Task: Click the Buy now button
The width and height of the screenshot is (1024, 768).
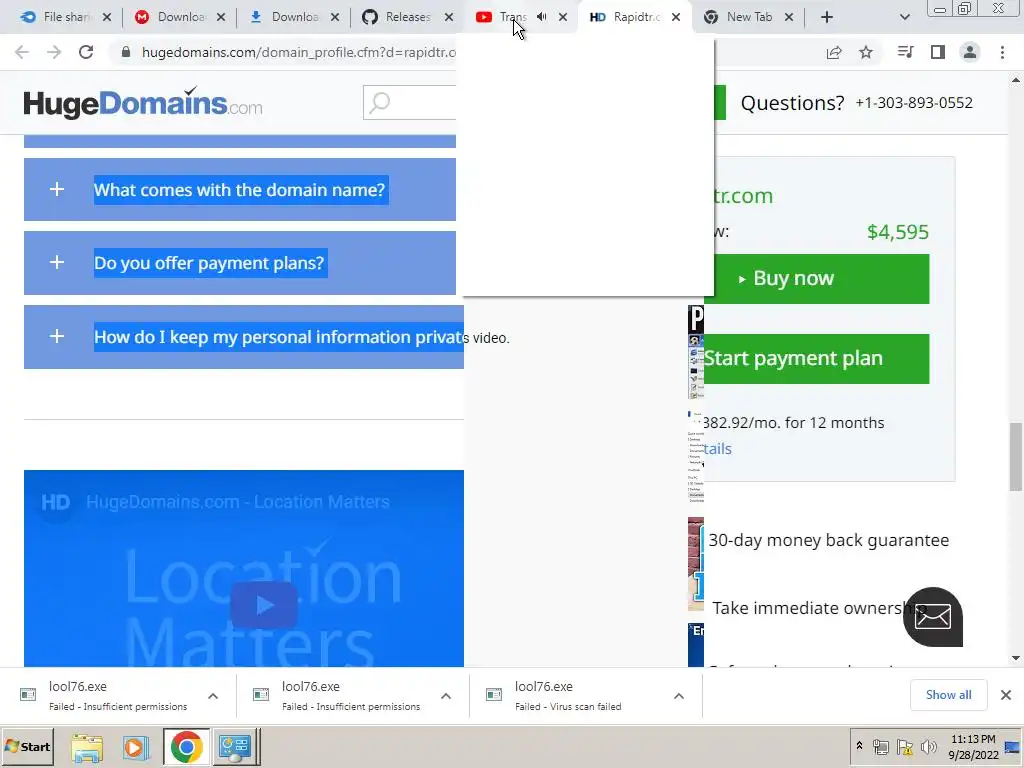Action: [816, 279]
